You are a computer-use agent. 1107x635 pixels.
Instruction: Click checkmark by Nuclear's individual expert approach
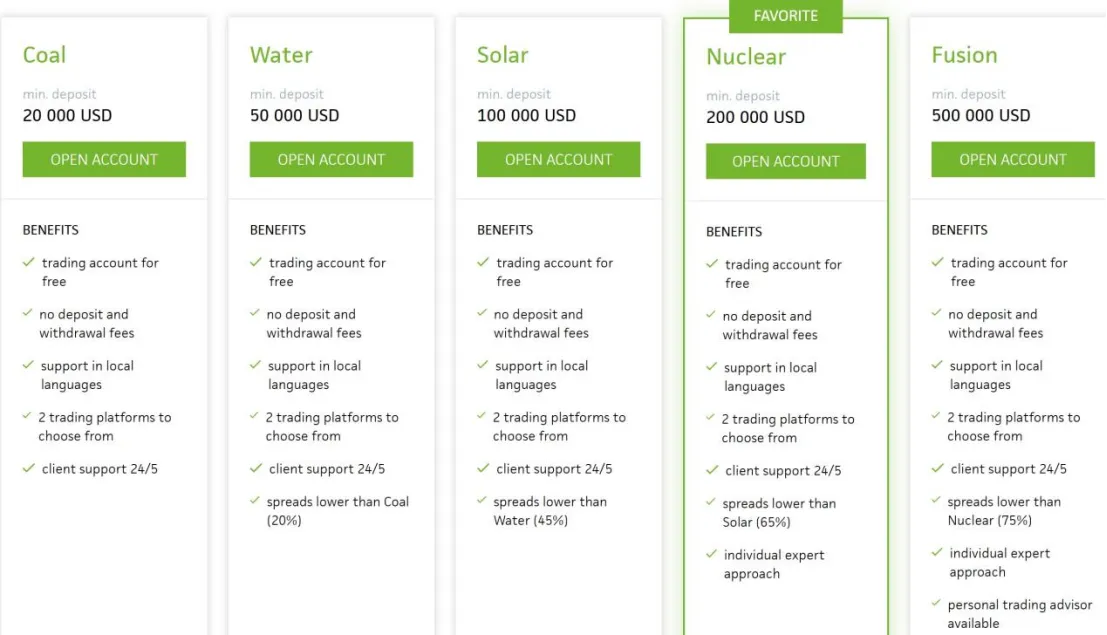pos(712,554)
